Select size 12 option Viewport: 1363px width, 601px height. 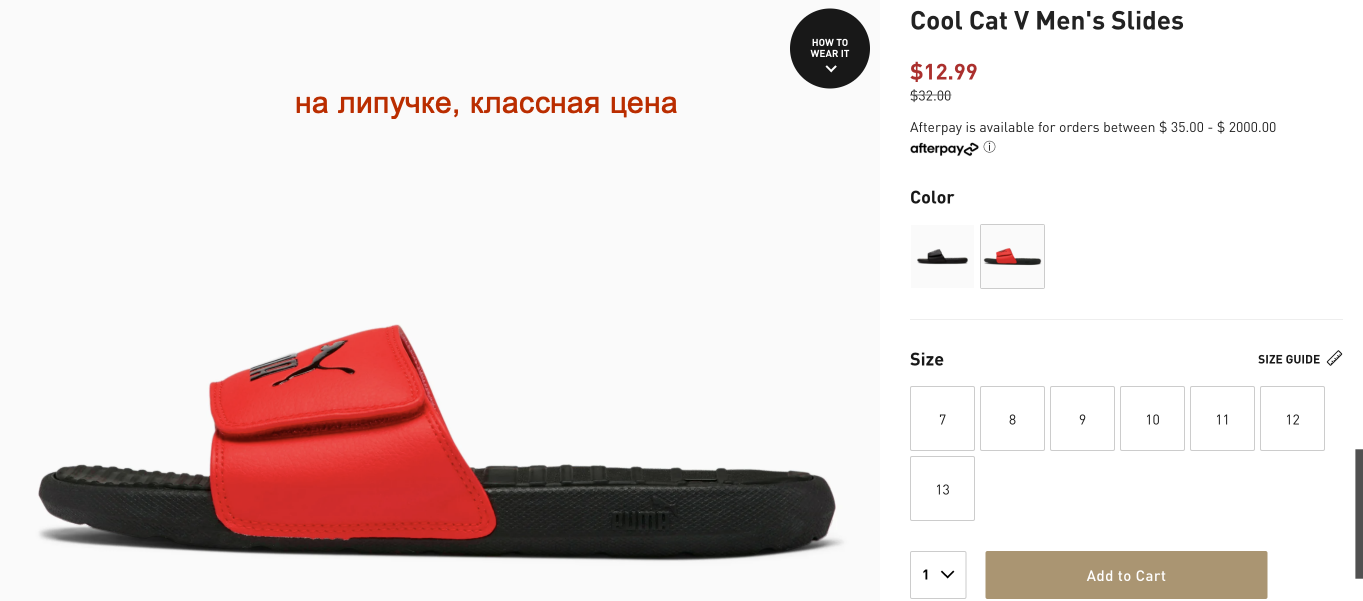point(1292,419)
